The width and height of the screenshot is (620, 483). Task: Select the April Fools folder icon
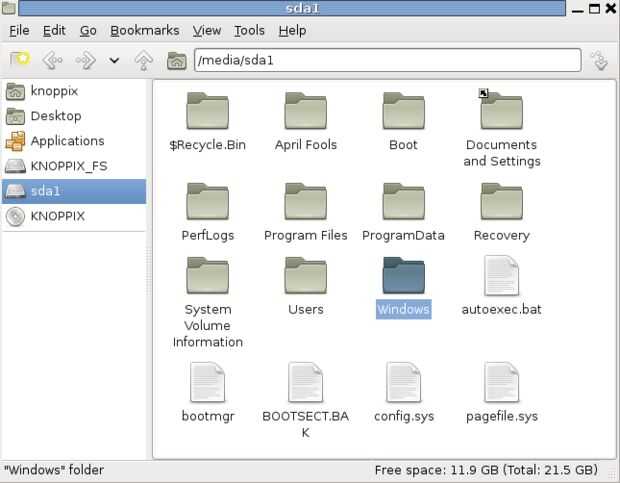(306, 111)
